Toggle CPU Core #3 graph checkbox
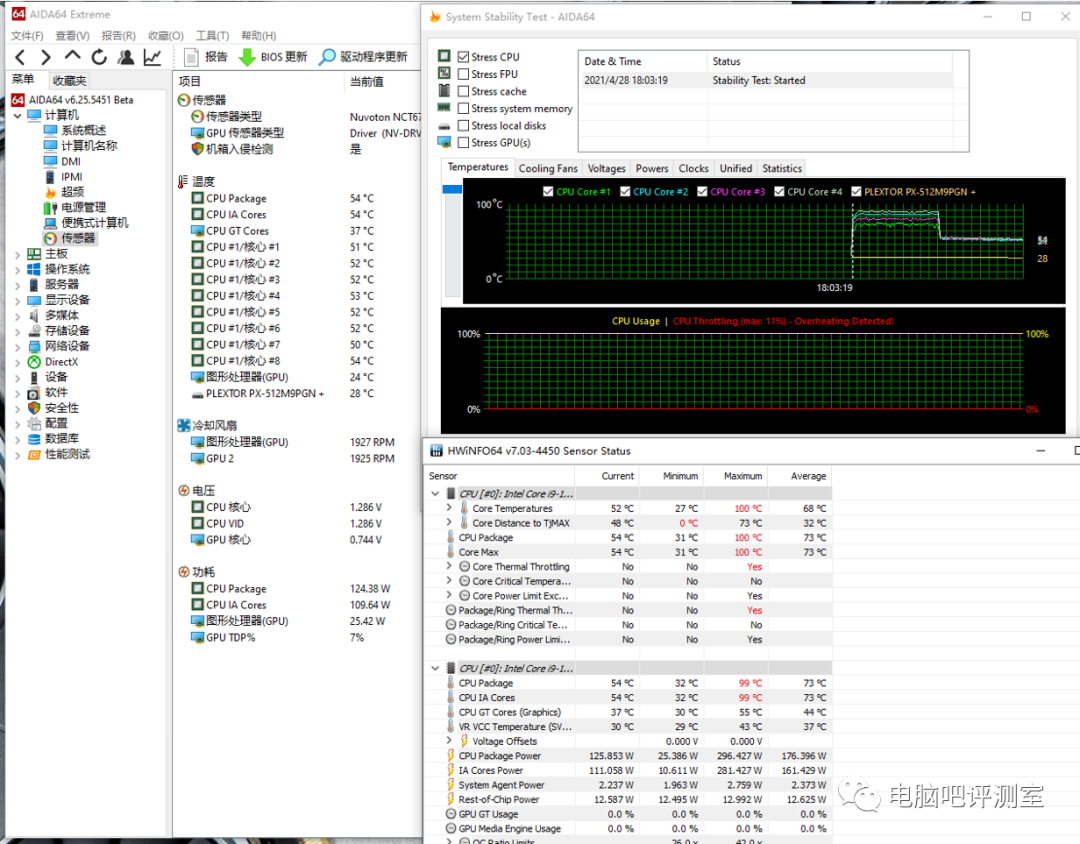Screen dimensions: 1080x844 tap(702, 192)
